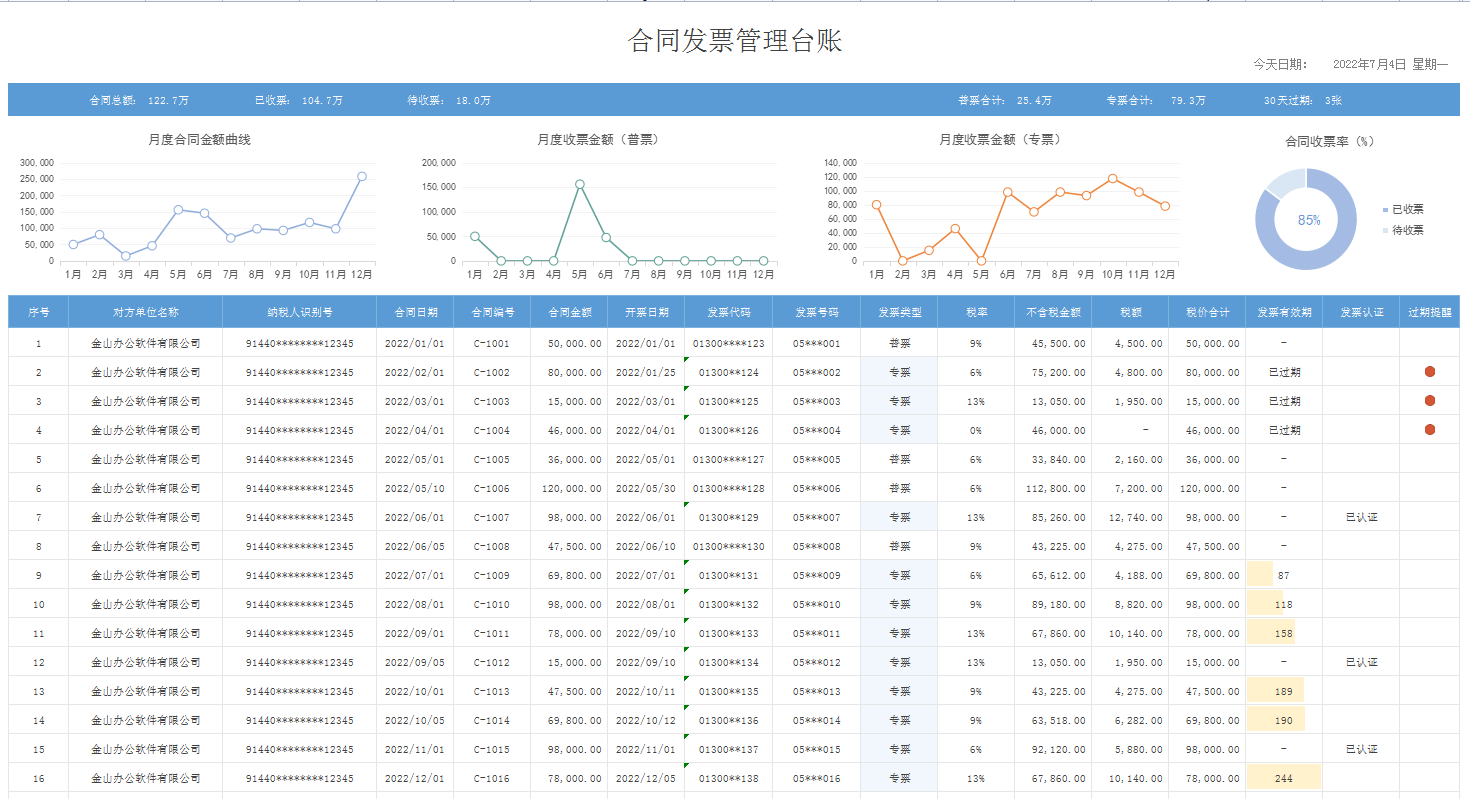Select the 已认证 cell in row 7
Image resolution: width=1470 pixels, height=799 pixels.
1361,517
